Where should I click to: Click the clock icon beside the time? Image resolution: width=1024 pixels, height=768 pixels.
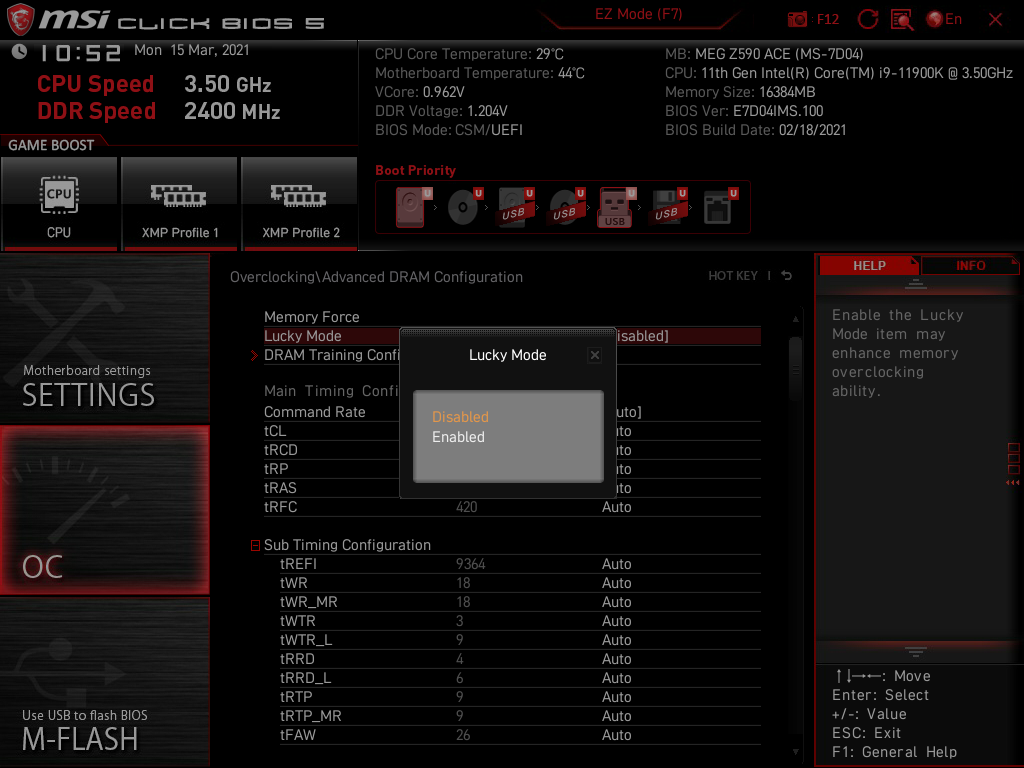[x=19, y=51]
